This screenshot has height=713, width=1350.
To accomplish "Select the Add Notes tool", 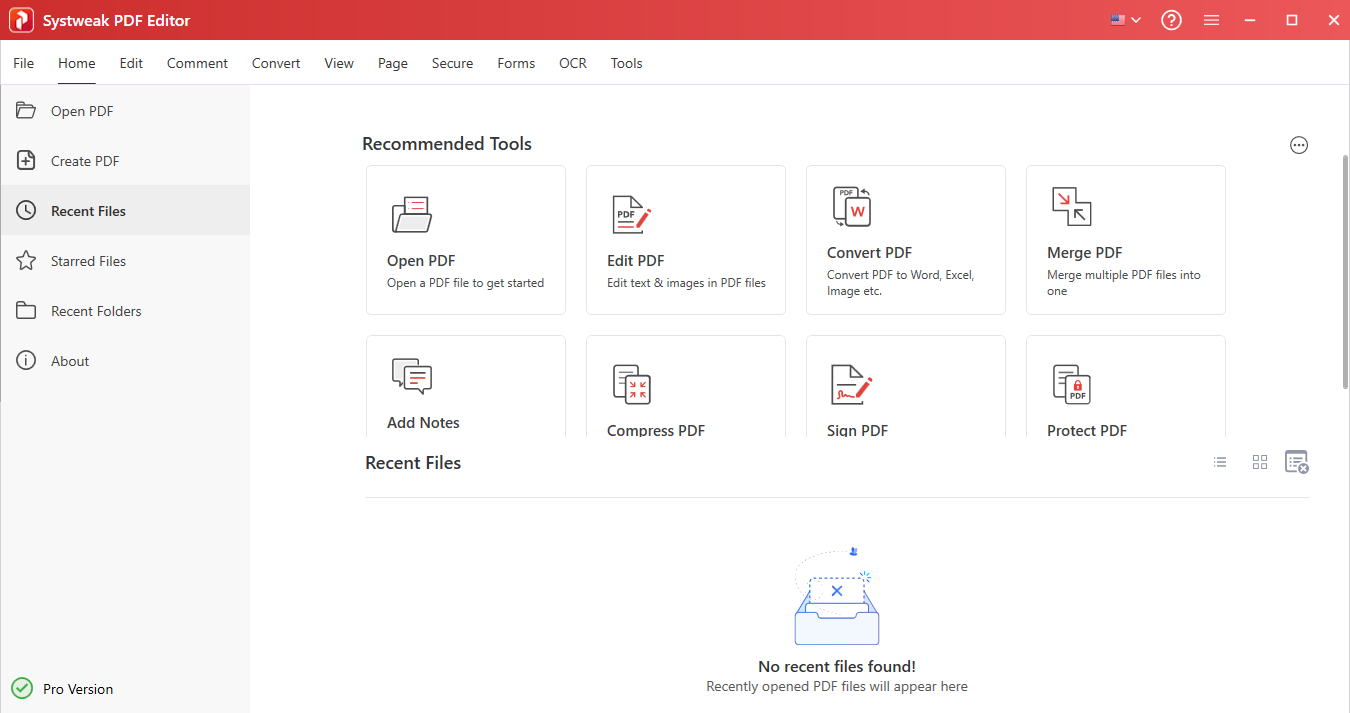I will click(465, 390).
